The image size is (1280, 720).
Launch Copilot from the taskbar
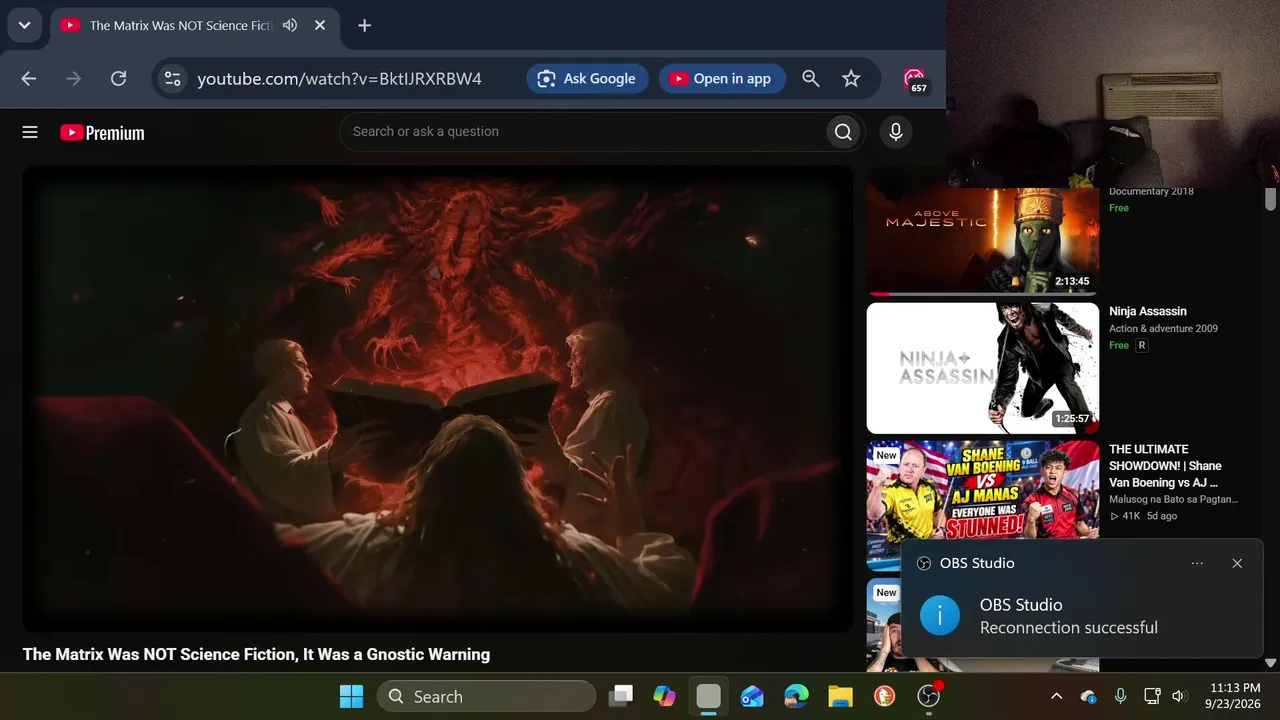[665, 696]
